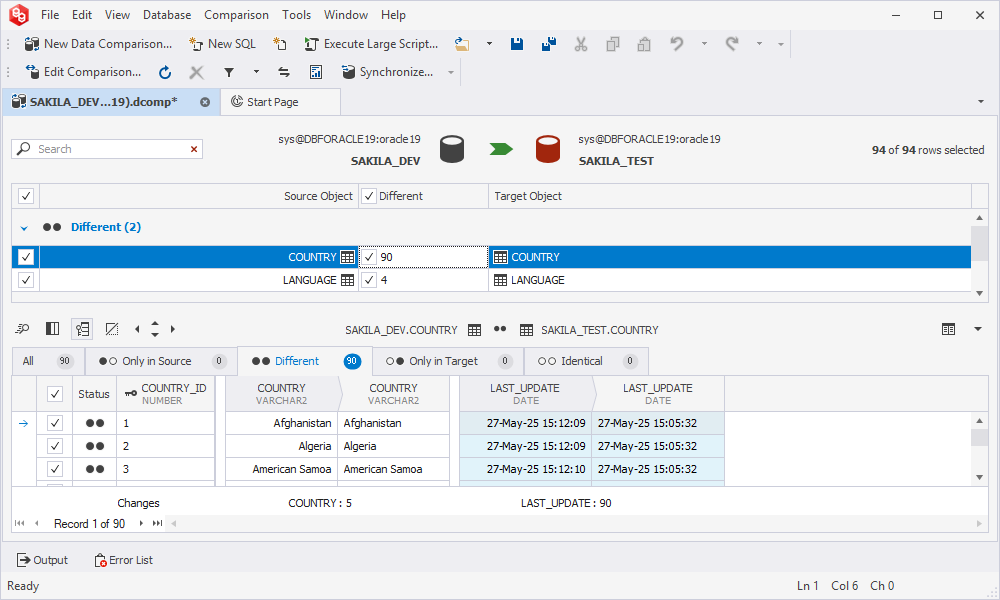Click the Synchronize button
The height and width of the screenshot is (600, 1000).
pyautogui.click(x=387, y=72)
